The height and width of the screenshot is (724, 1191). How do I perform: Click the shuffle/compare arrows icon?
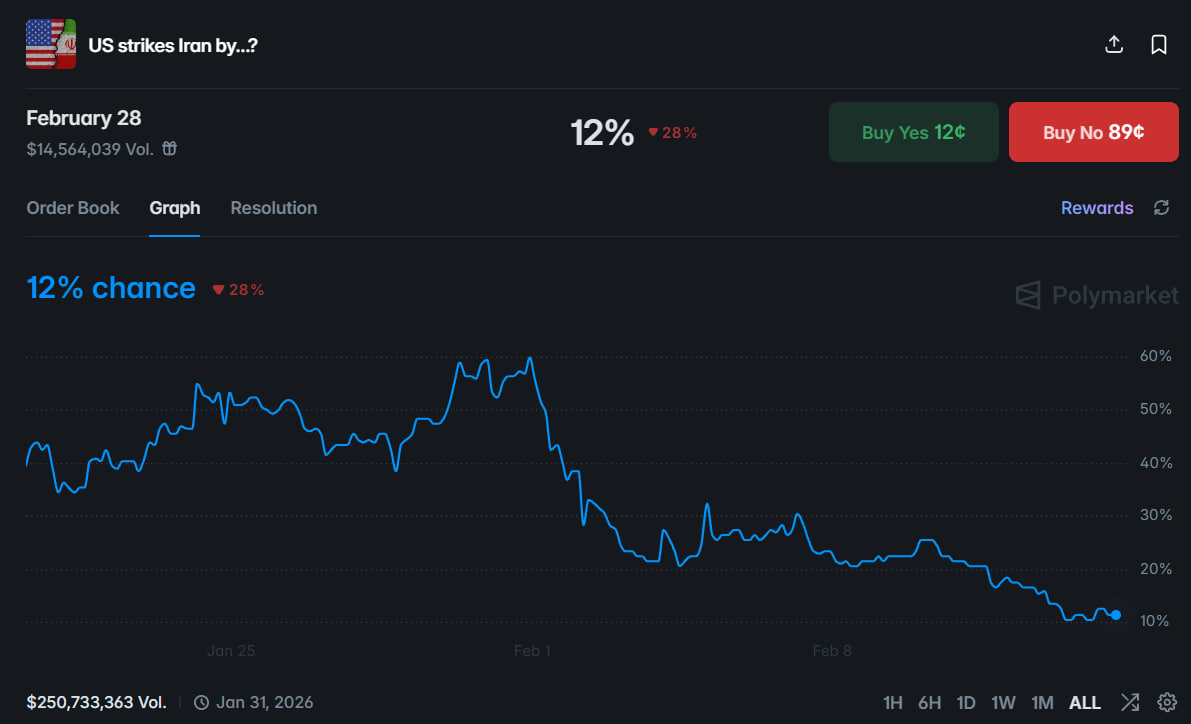click(1130, 702)
